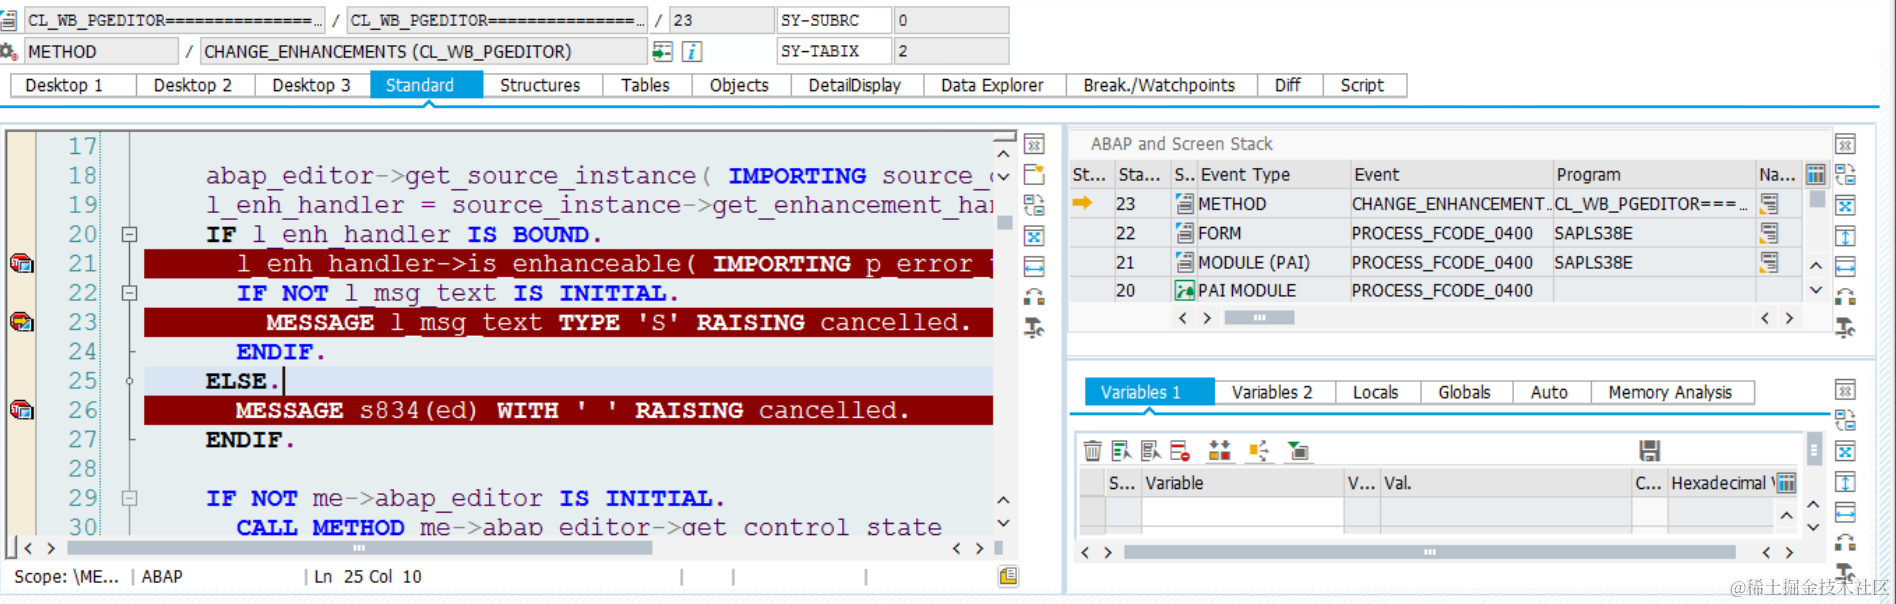1896x604 pixels.
Task: Click vertical maximize icon beside Variables panel
Action: point(1845,482)
